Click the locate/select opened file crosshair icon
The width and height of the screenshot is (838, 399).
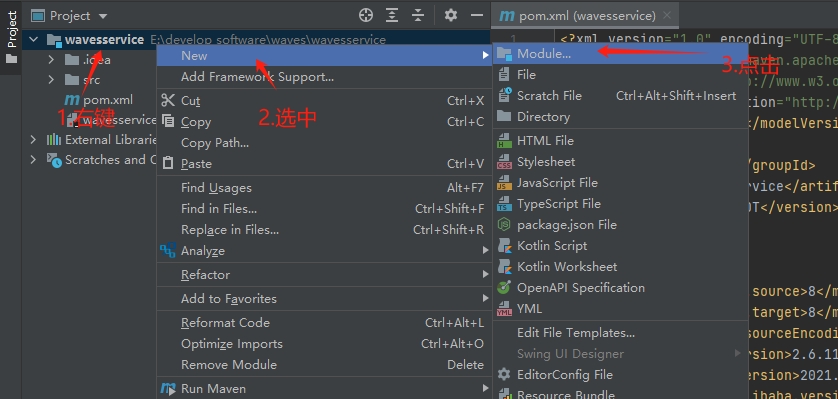366,15
